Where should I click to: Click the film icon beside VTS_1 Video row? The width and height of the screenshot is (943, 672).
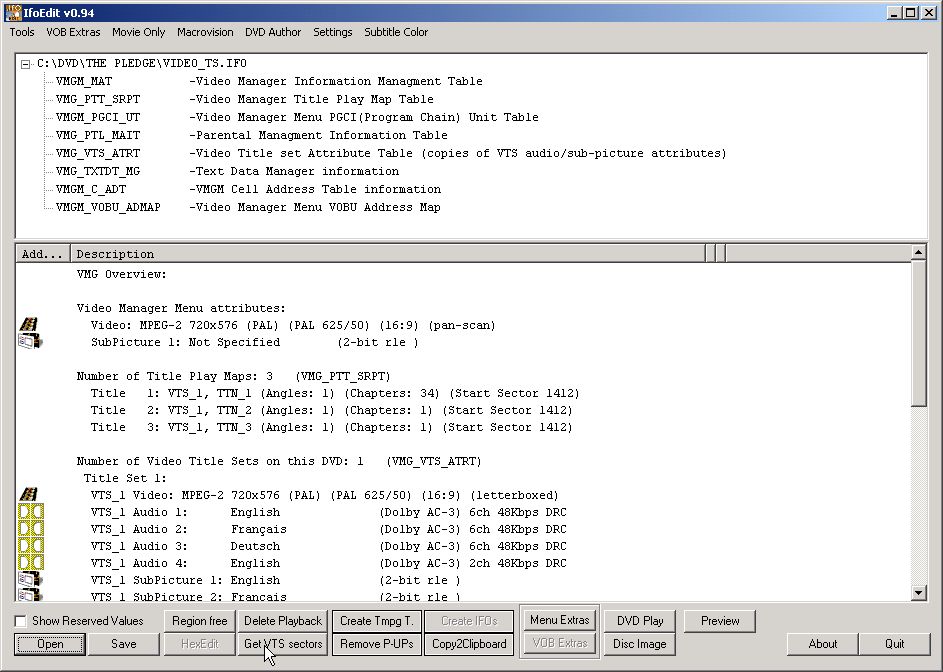(29, 495)
